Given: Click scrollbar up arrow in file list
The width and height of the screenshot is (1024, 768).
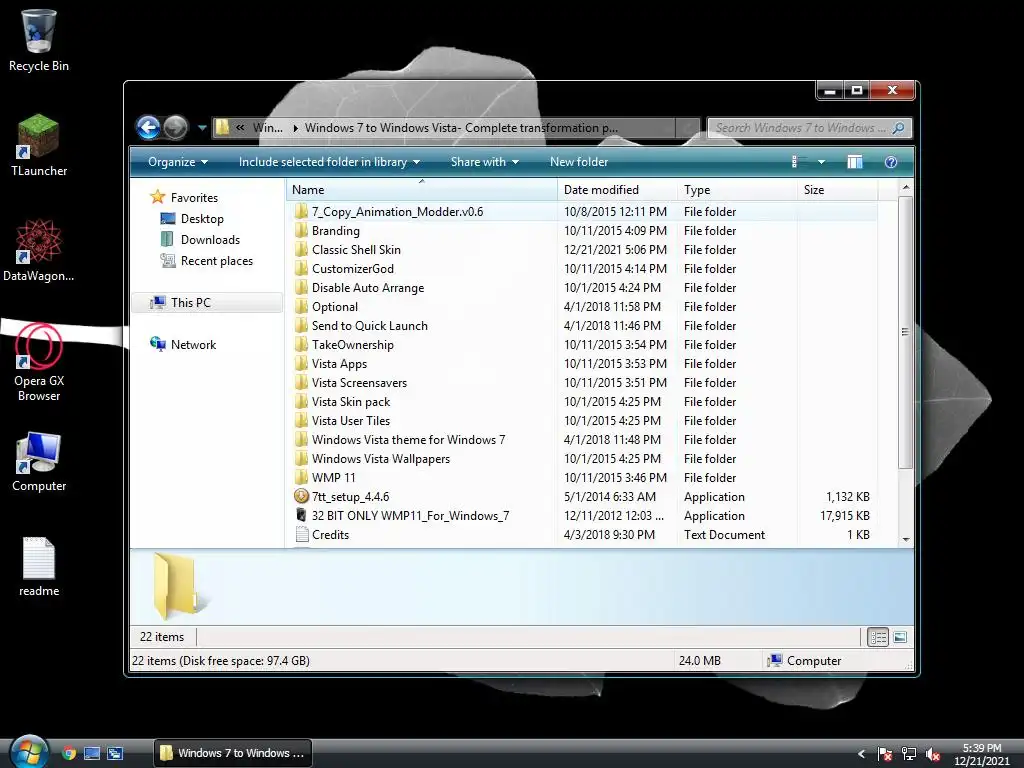Looking at the screenshot, I should [x=906, y=187].
